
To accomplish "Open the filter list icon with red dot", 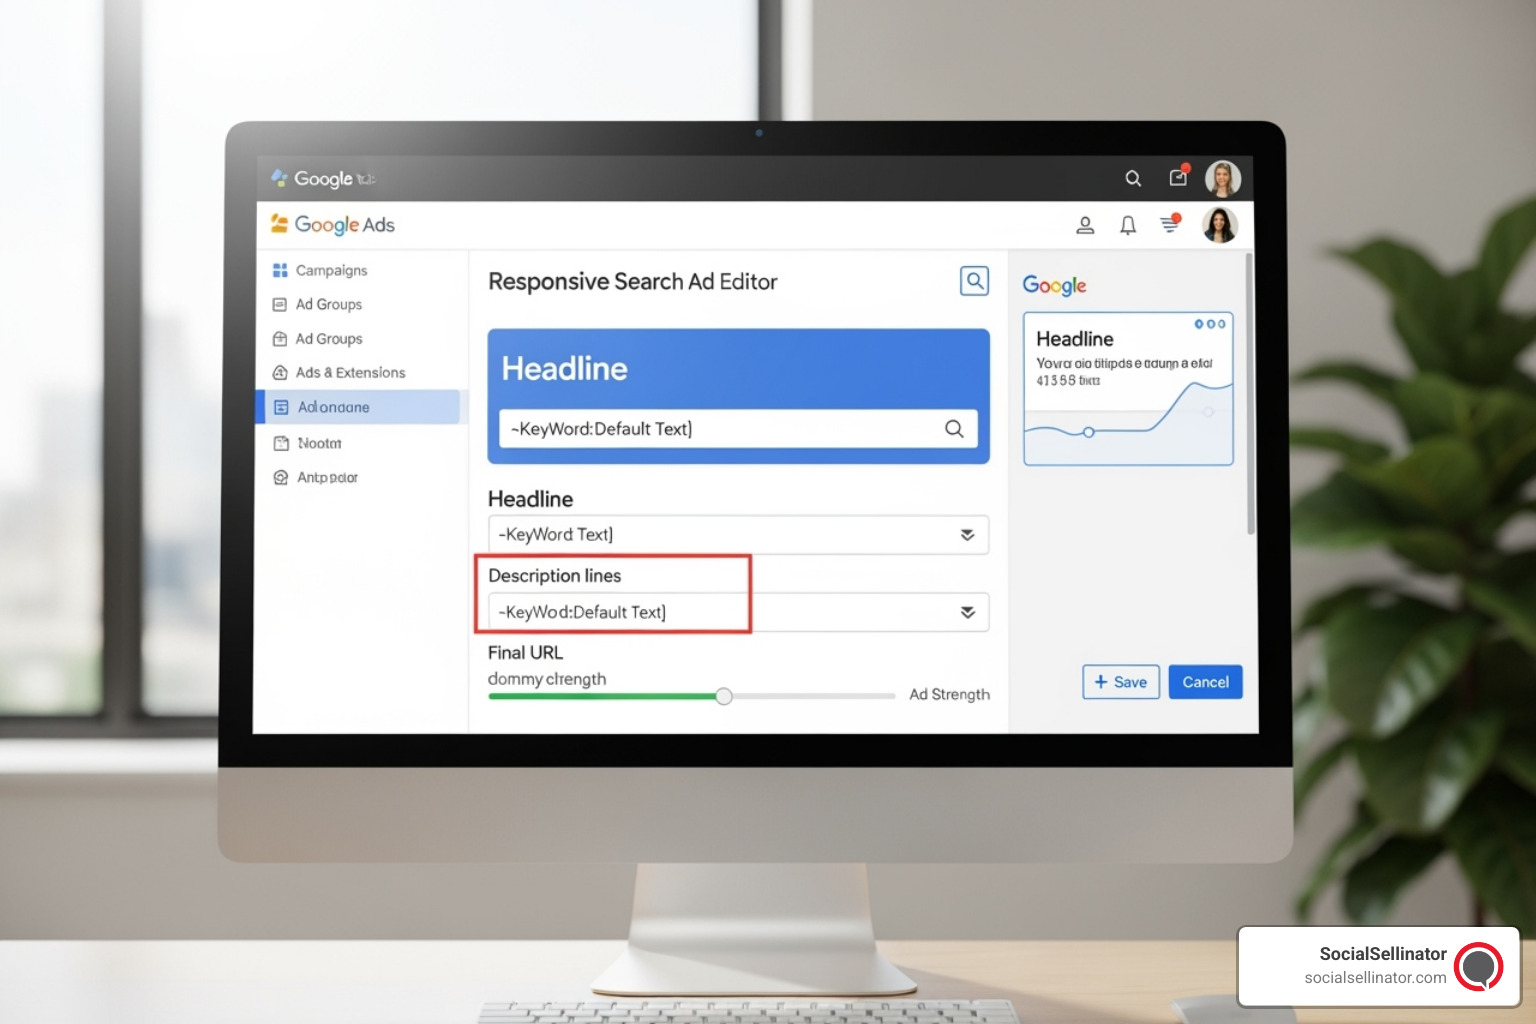I will click(x=1170, y=223).
